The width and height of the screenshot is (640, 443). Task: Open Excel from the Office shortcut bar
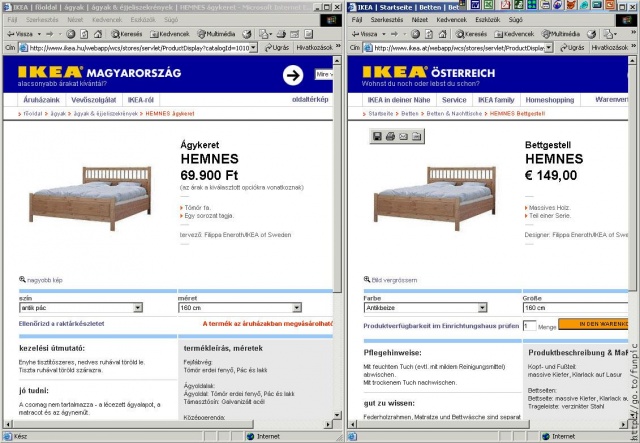click(x=488, y=4)
